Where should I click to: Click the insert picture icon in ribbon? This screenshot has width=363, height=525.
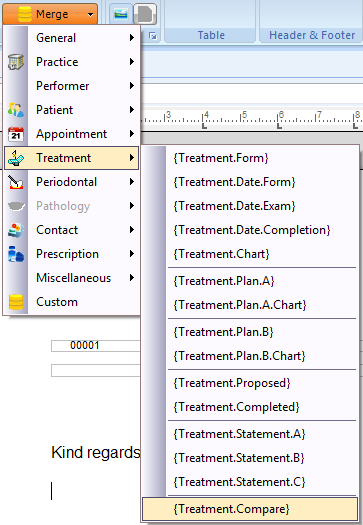pyautogui.click(x=121, y=14)
